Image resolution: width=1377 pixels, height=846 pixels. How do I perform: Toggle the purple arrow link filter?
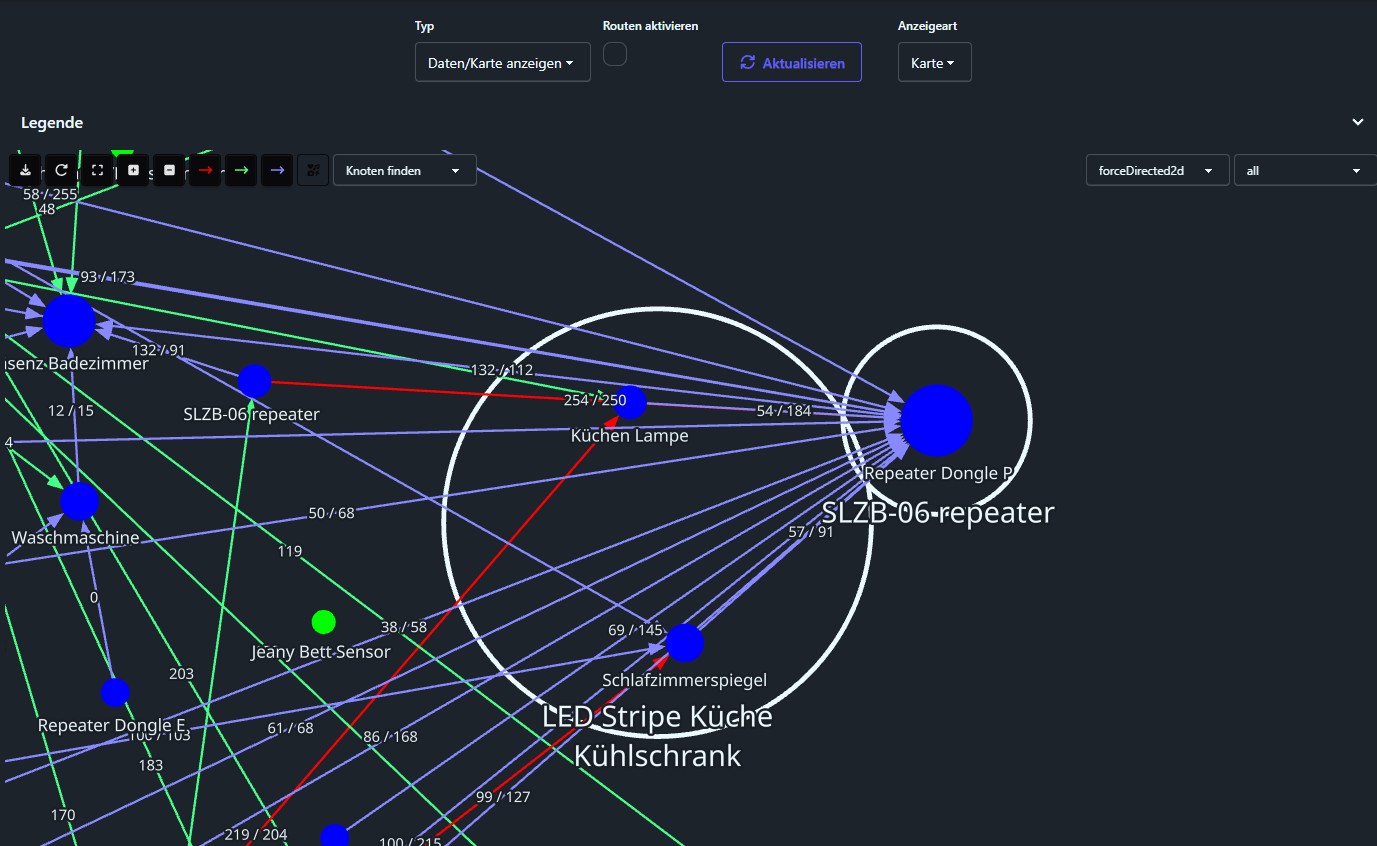coord(277,170)
